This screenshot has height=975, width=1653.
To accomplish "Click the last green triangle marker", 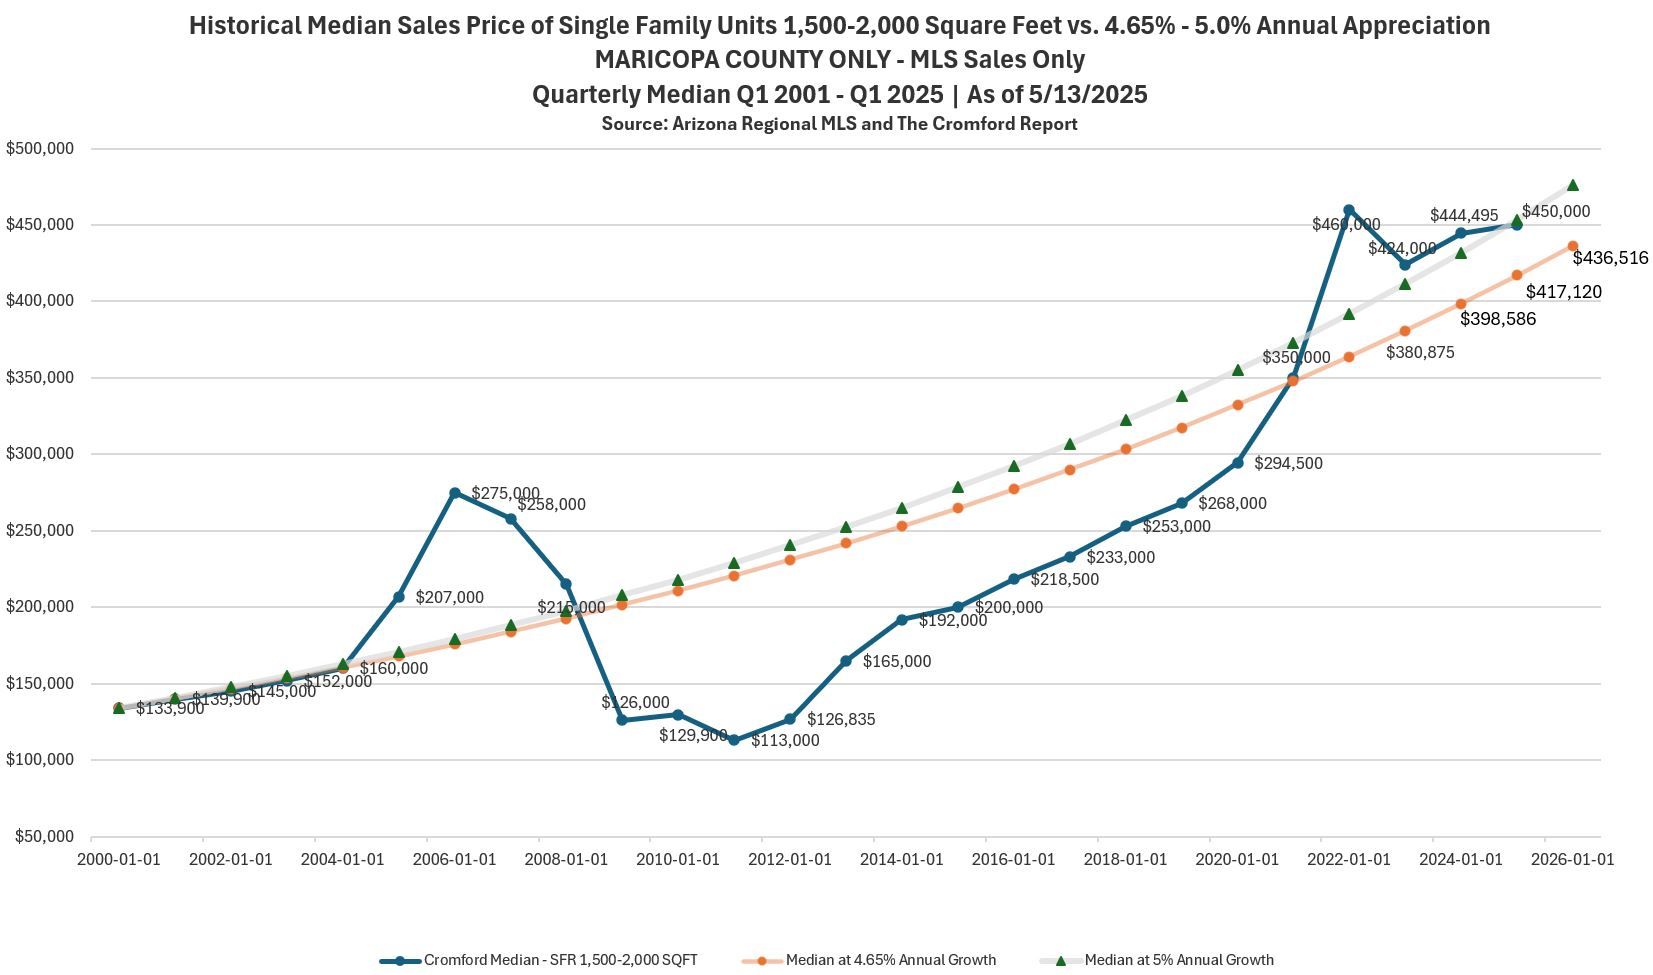I will 1573,185.
